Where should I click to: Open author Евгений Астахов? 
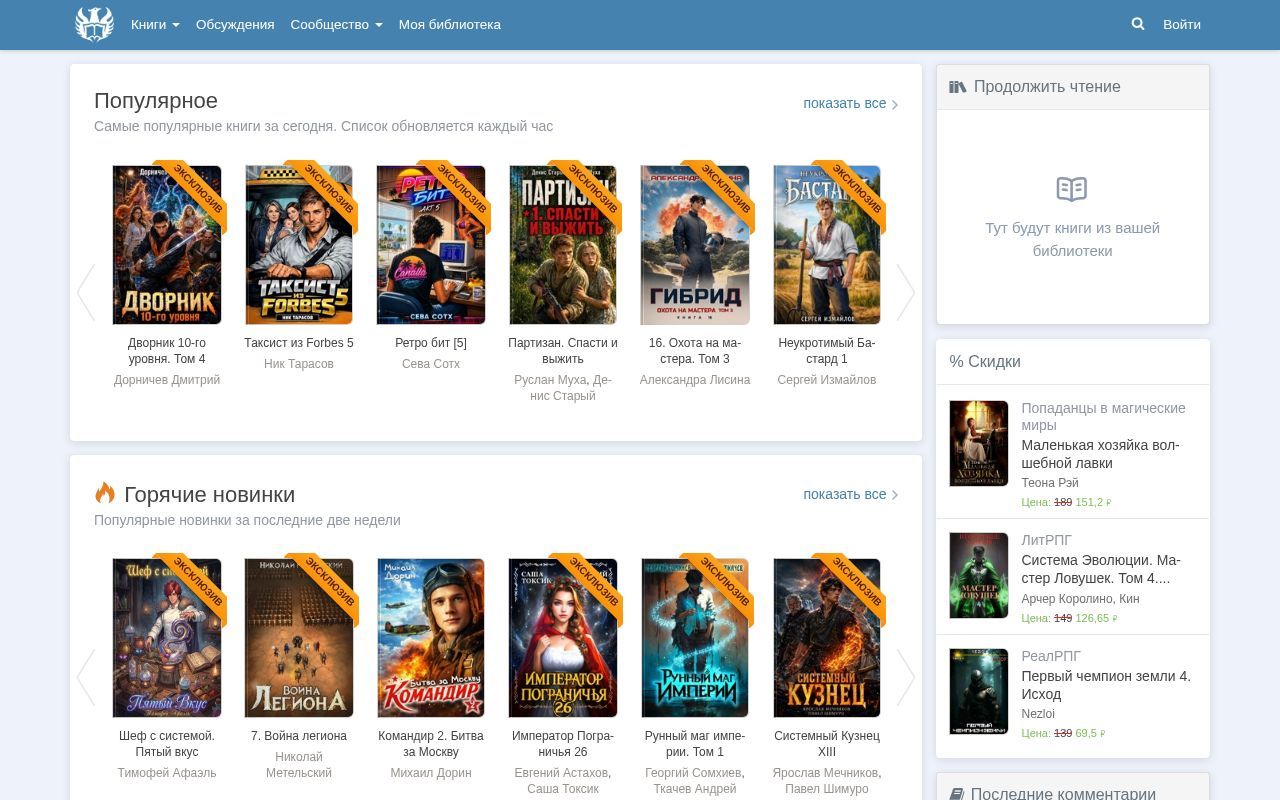(x=561, y=773)
